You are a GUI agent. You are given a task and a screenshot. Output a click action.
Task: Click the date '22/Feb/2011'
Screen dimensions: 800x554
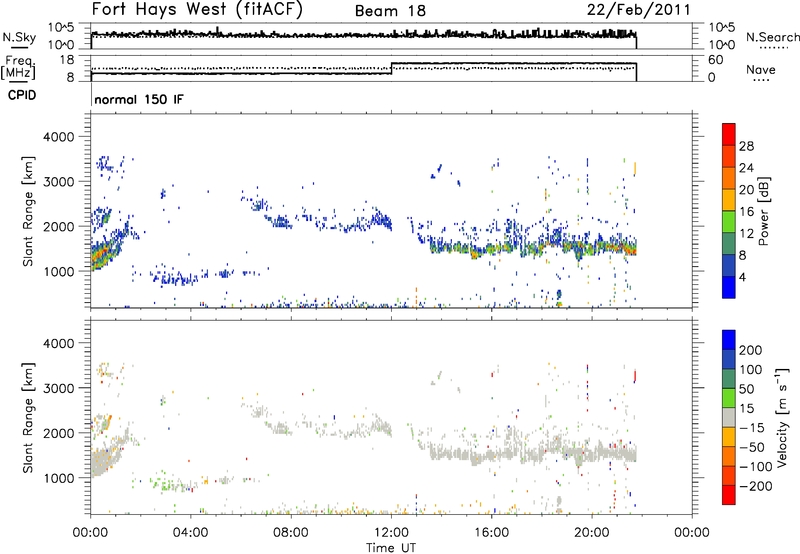coord(638,9)
